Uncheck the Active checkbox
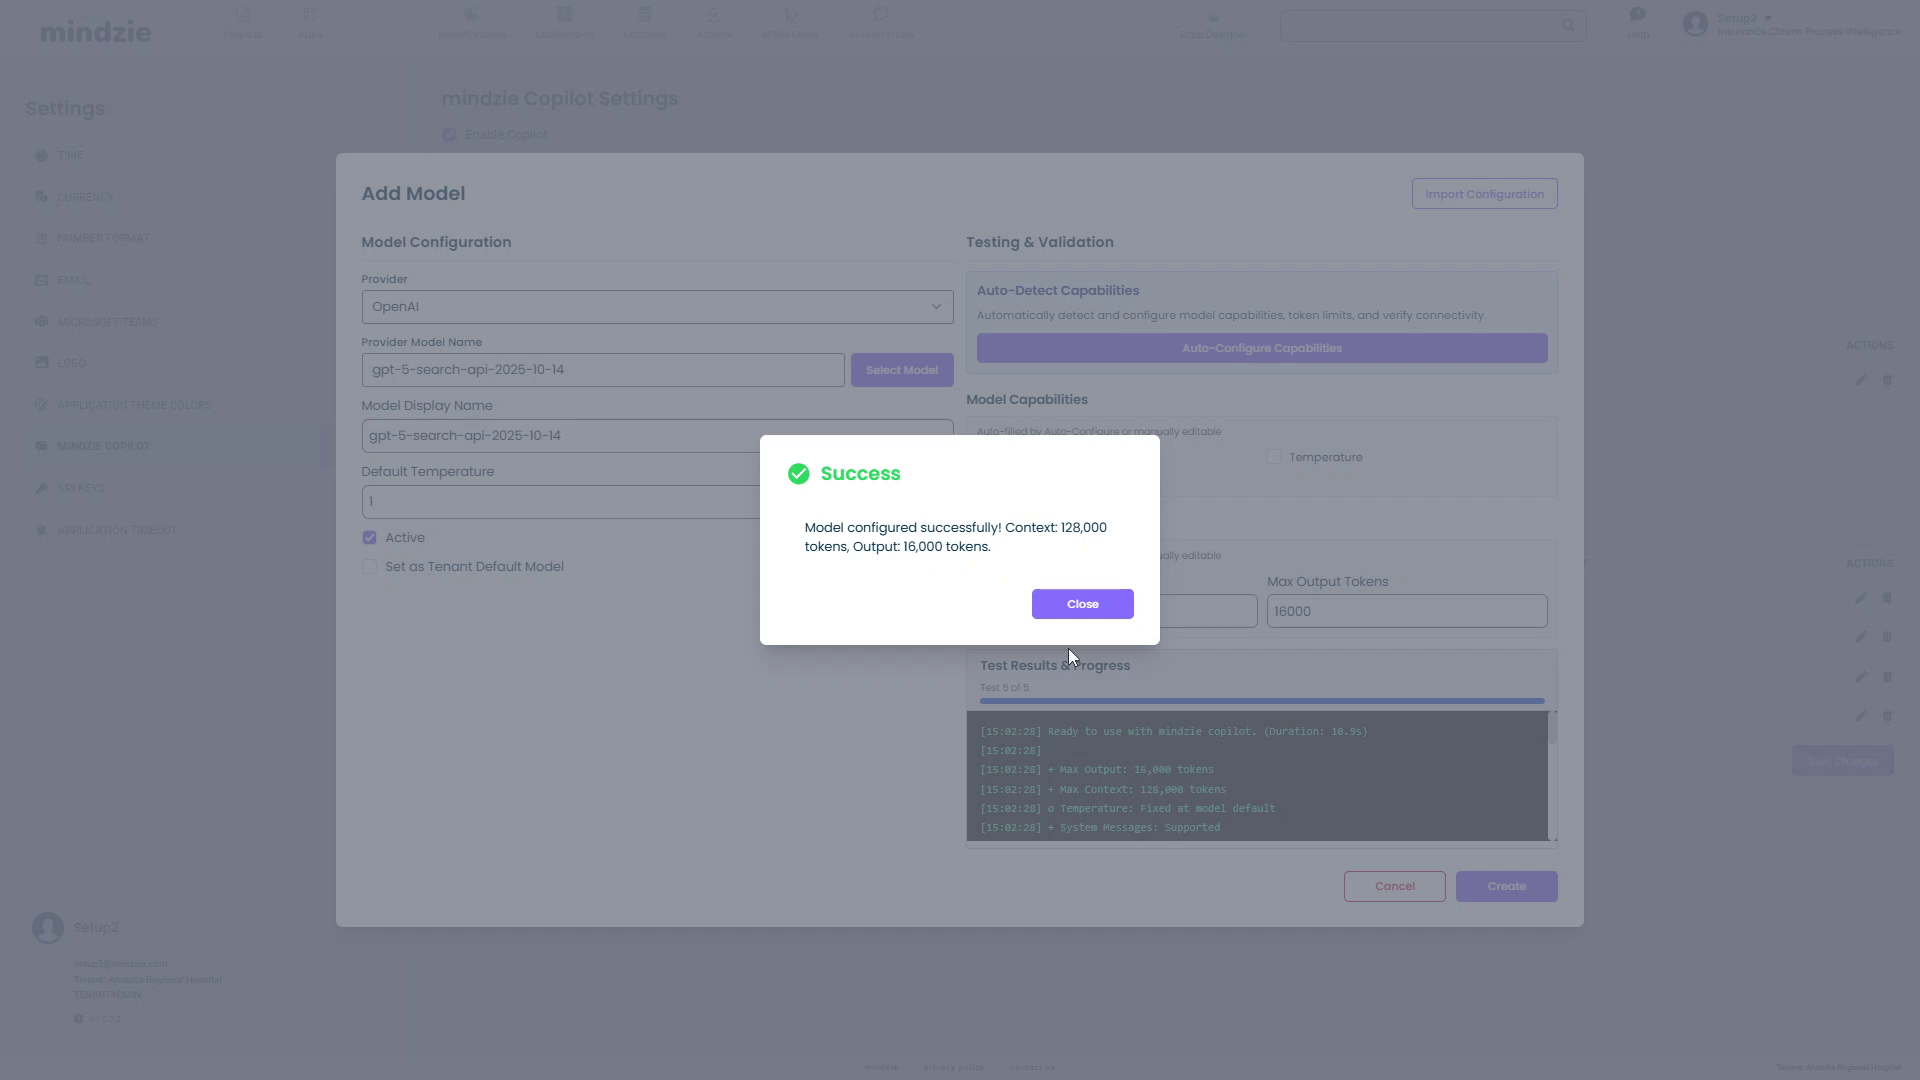 pos(370,538)
